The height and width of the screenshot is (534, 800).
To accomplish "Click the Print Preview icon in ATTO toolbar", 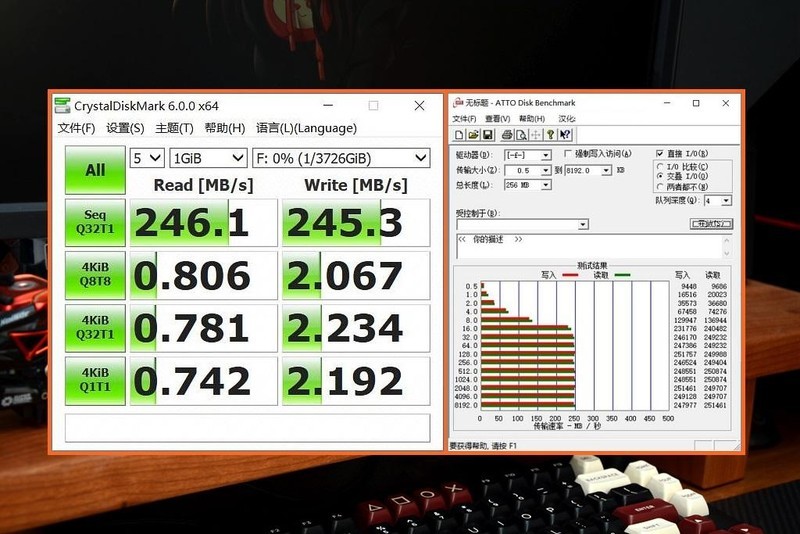I will click(x=521, y=135).
